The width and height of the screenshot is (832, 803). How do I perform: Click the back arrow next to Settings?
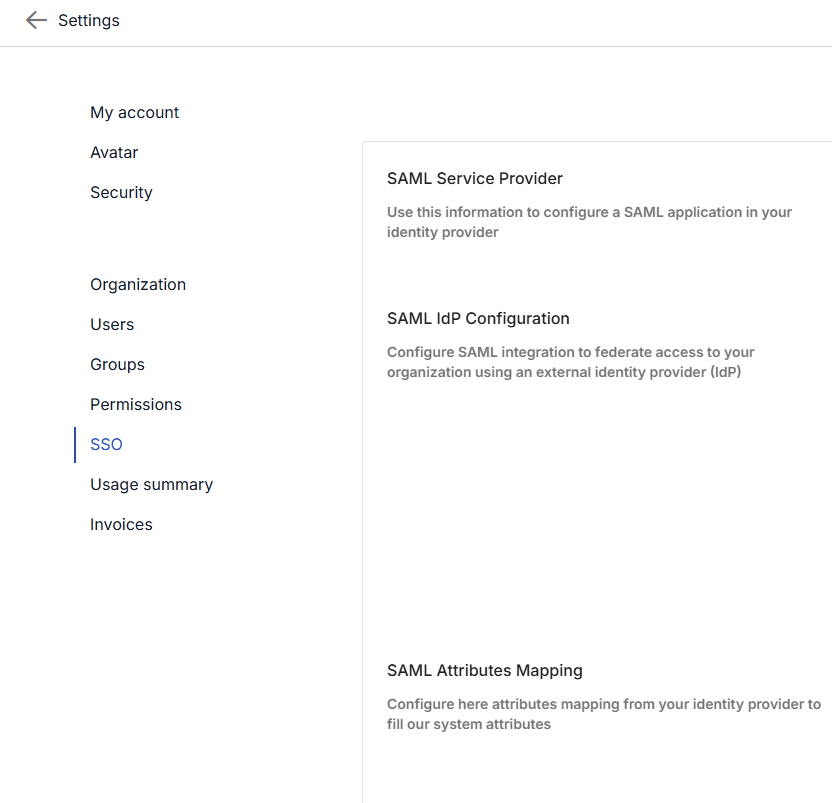click(x=36, y=20)
